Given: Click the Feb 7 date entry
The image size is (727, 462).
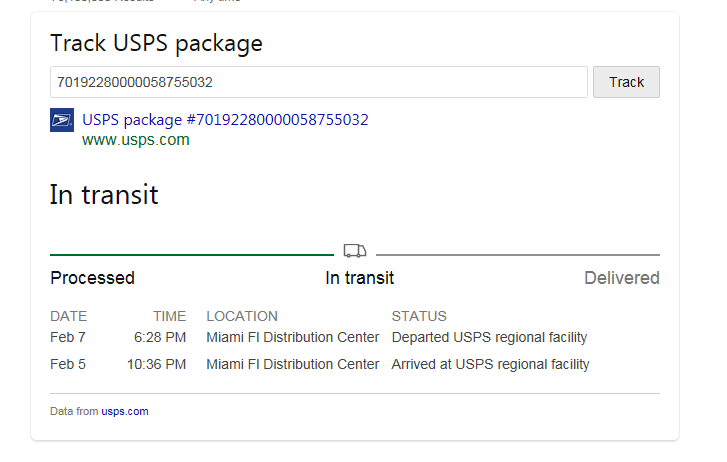Looking at the screenshot, I should click(68, 338).
